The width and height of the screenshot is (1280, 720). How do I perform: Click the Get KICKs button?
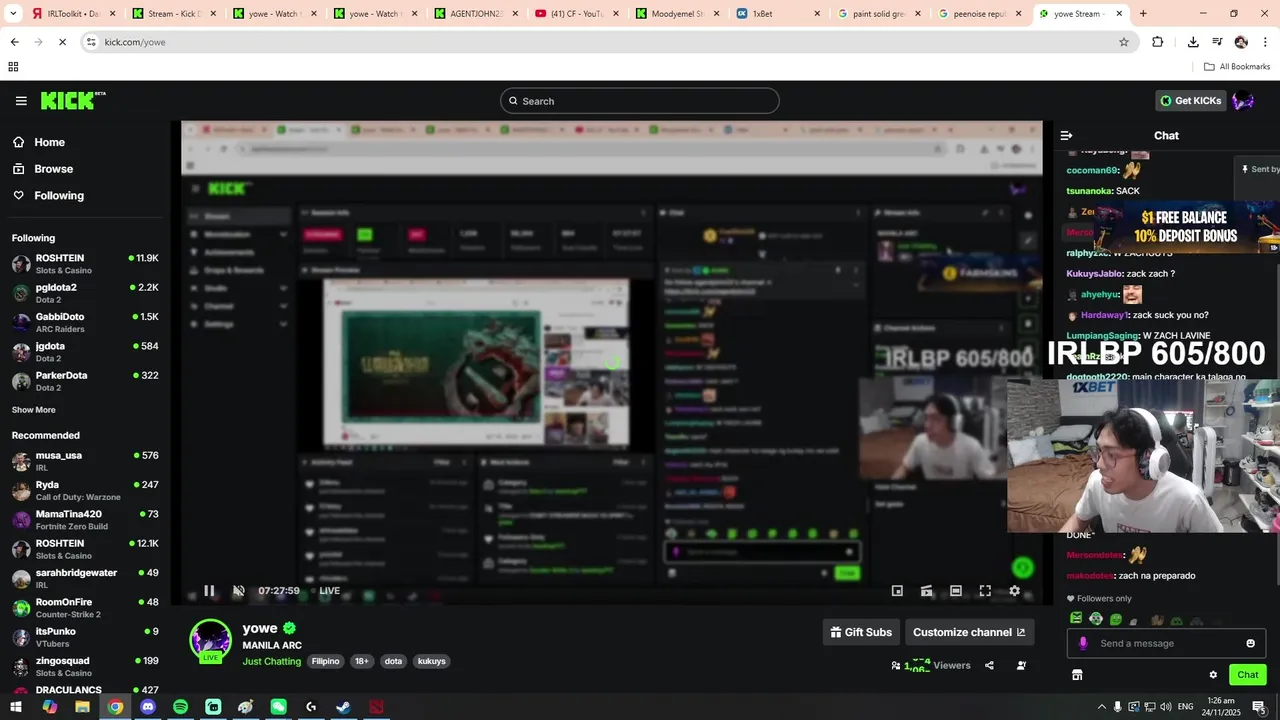click(x=1190, y=101)
